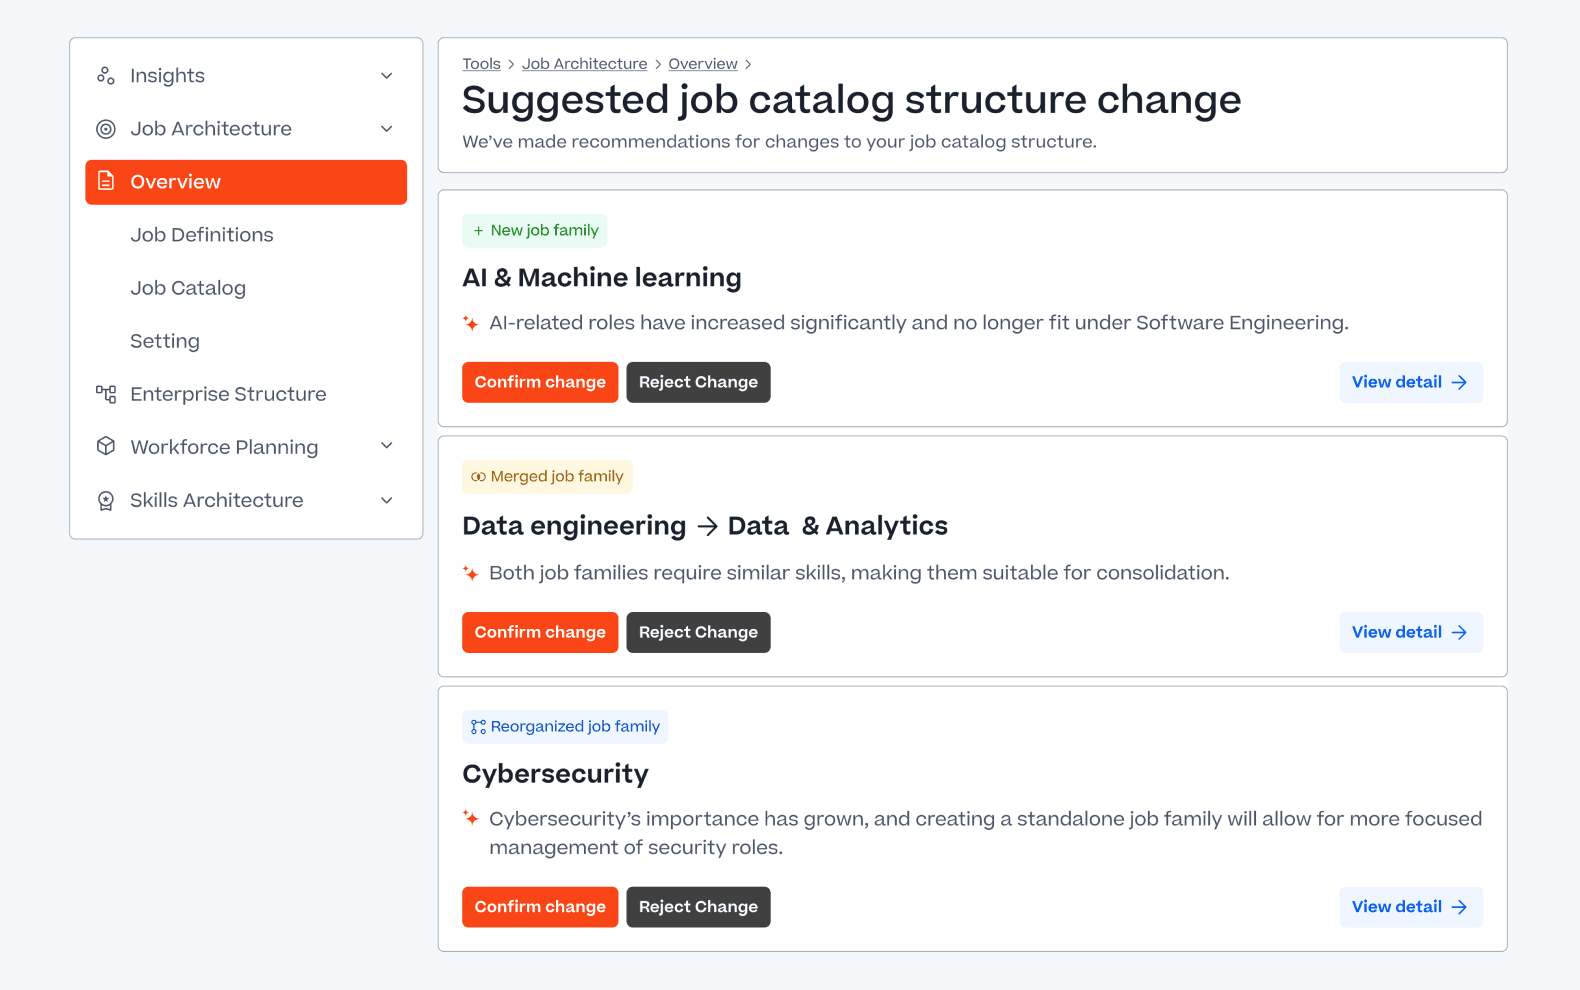Go to Job Catalog in the sidebar
Viewport: 1580px width, 990px height.
pos(188,287)
